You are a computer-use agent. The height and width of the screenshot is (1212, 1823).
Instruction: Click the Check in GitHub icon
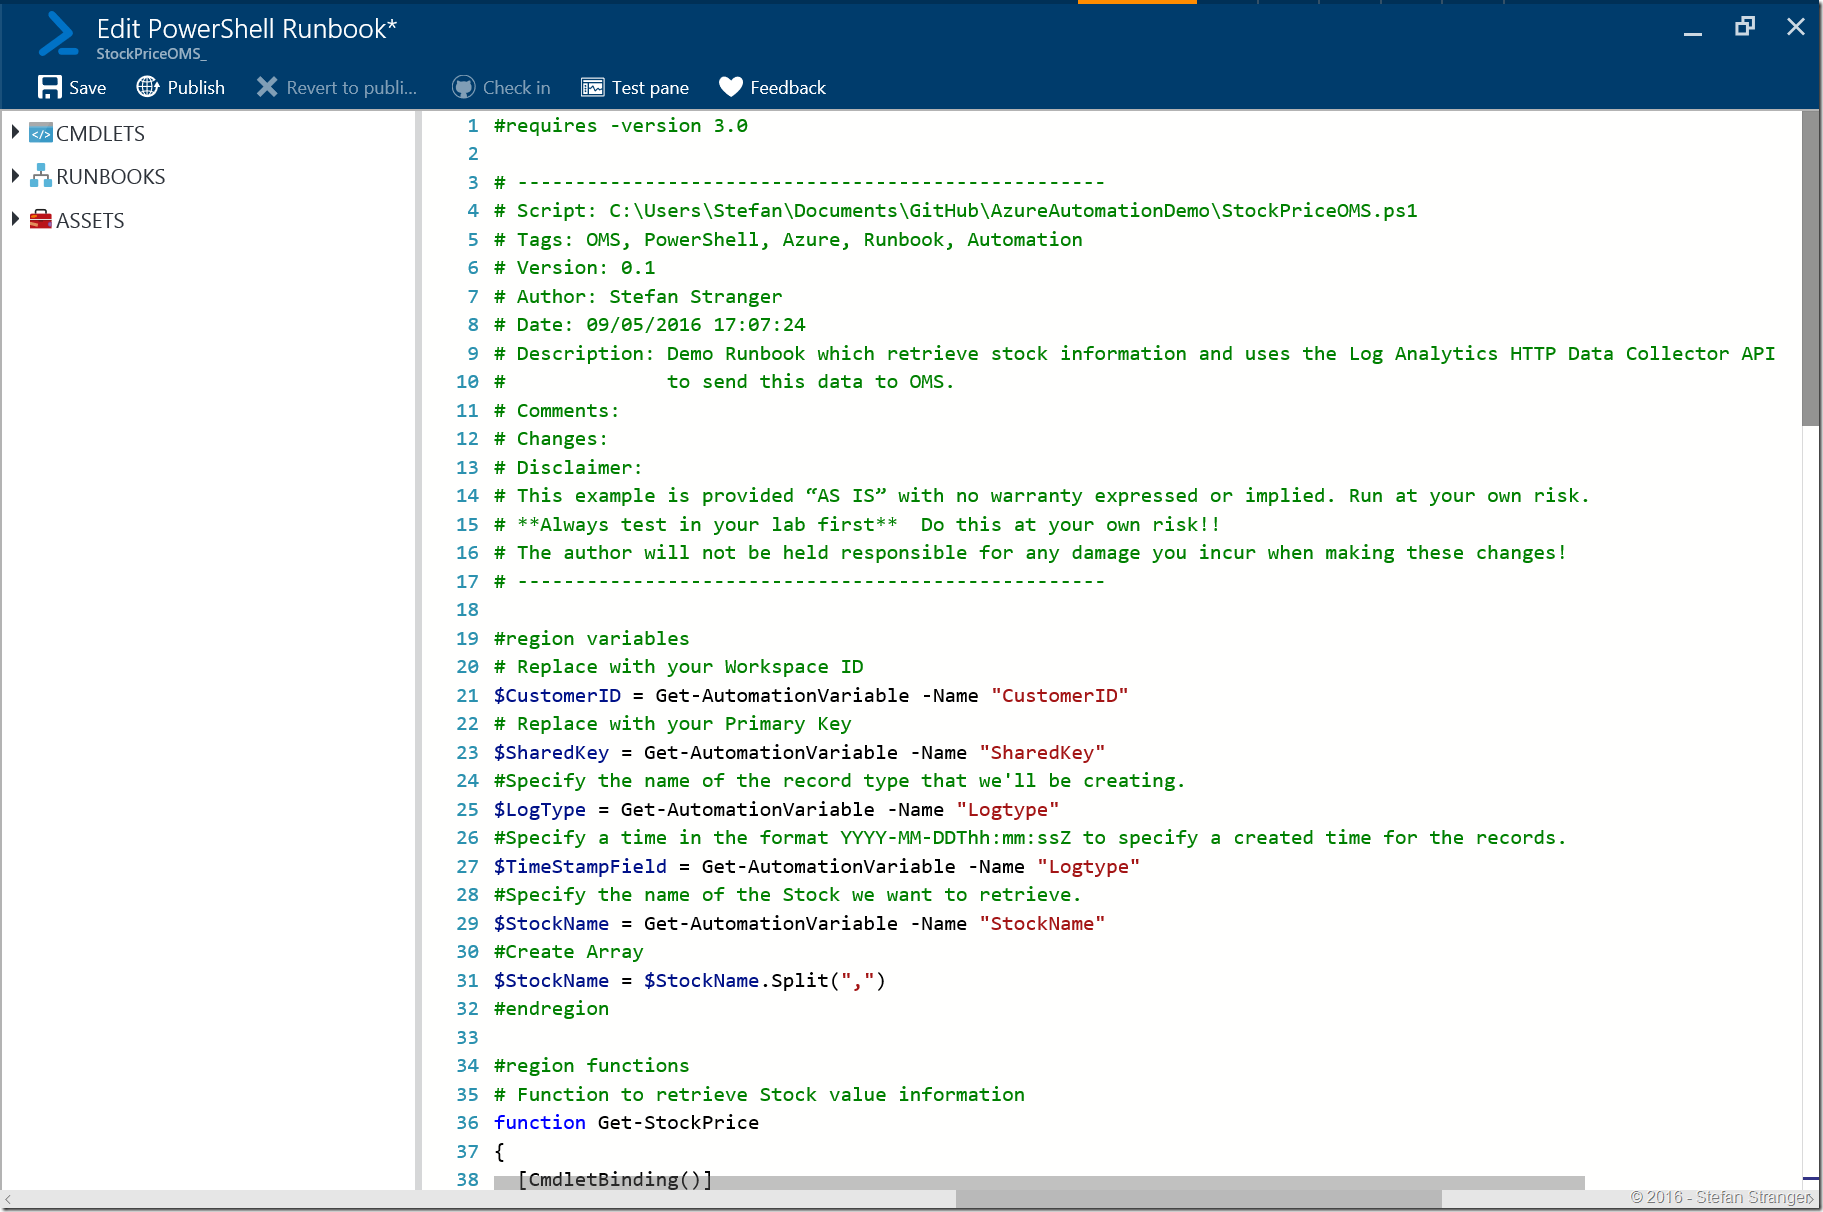tap(463, 87)
